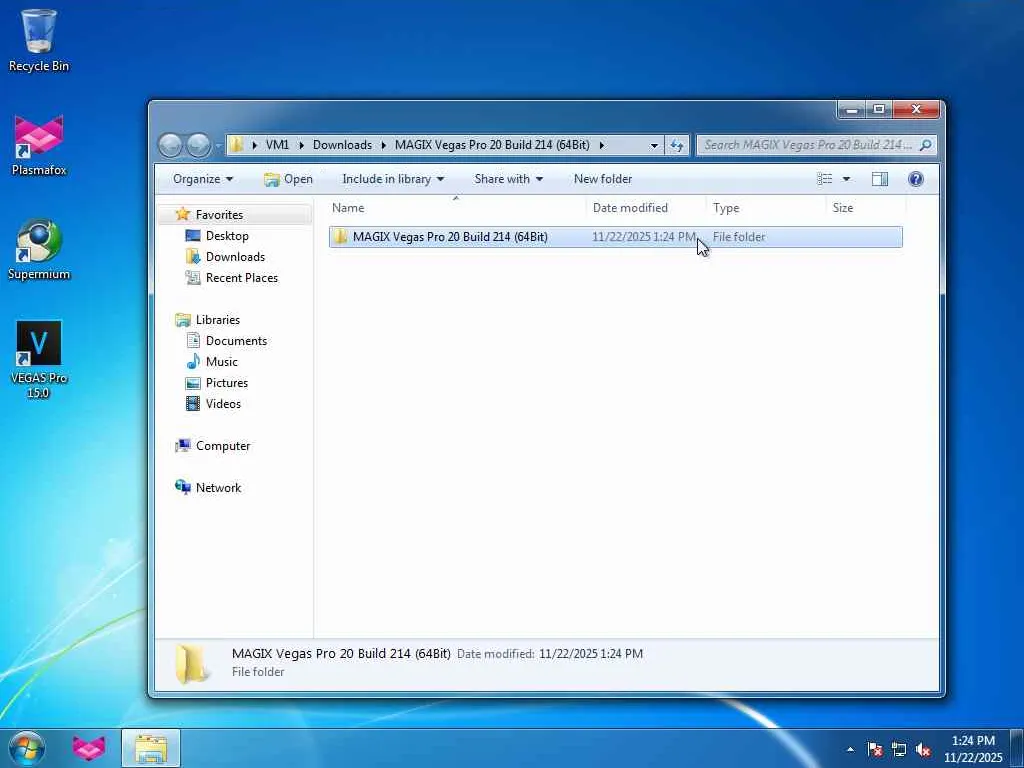
Task: Click the 11/22/2025 1:24 PM date cell
Action: coord(644,237)
